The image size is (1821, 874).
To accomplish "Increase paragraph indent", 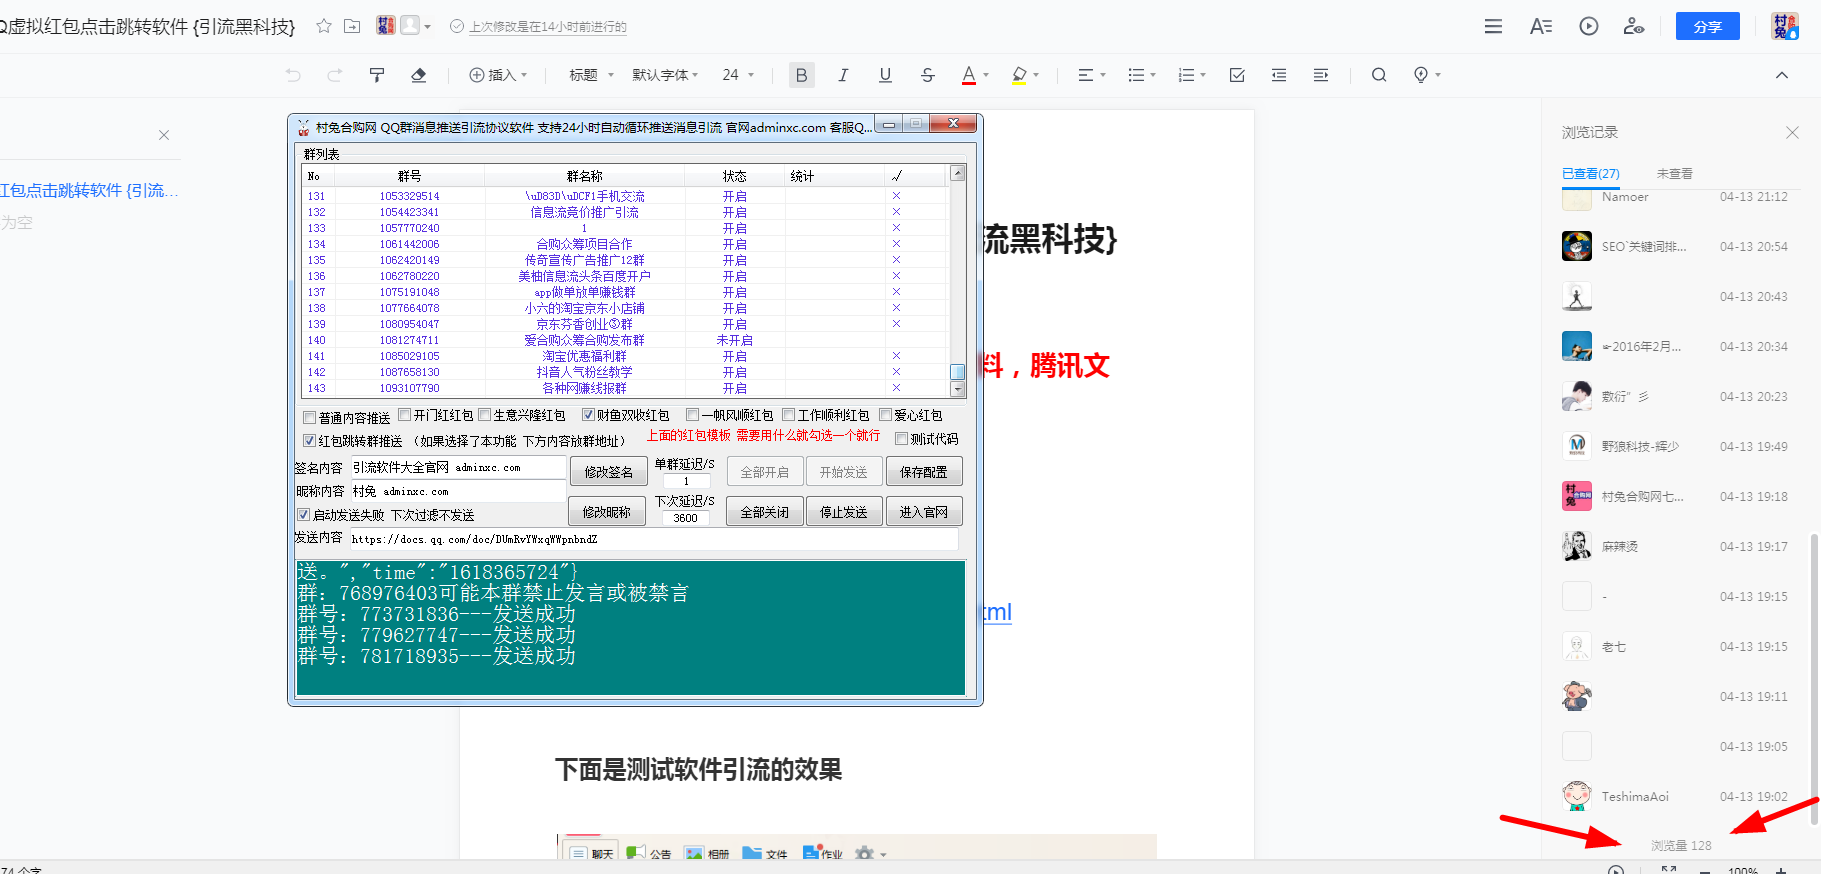I will [1321, 75].
